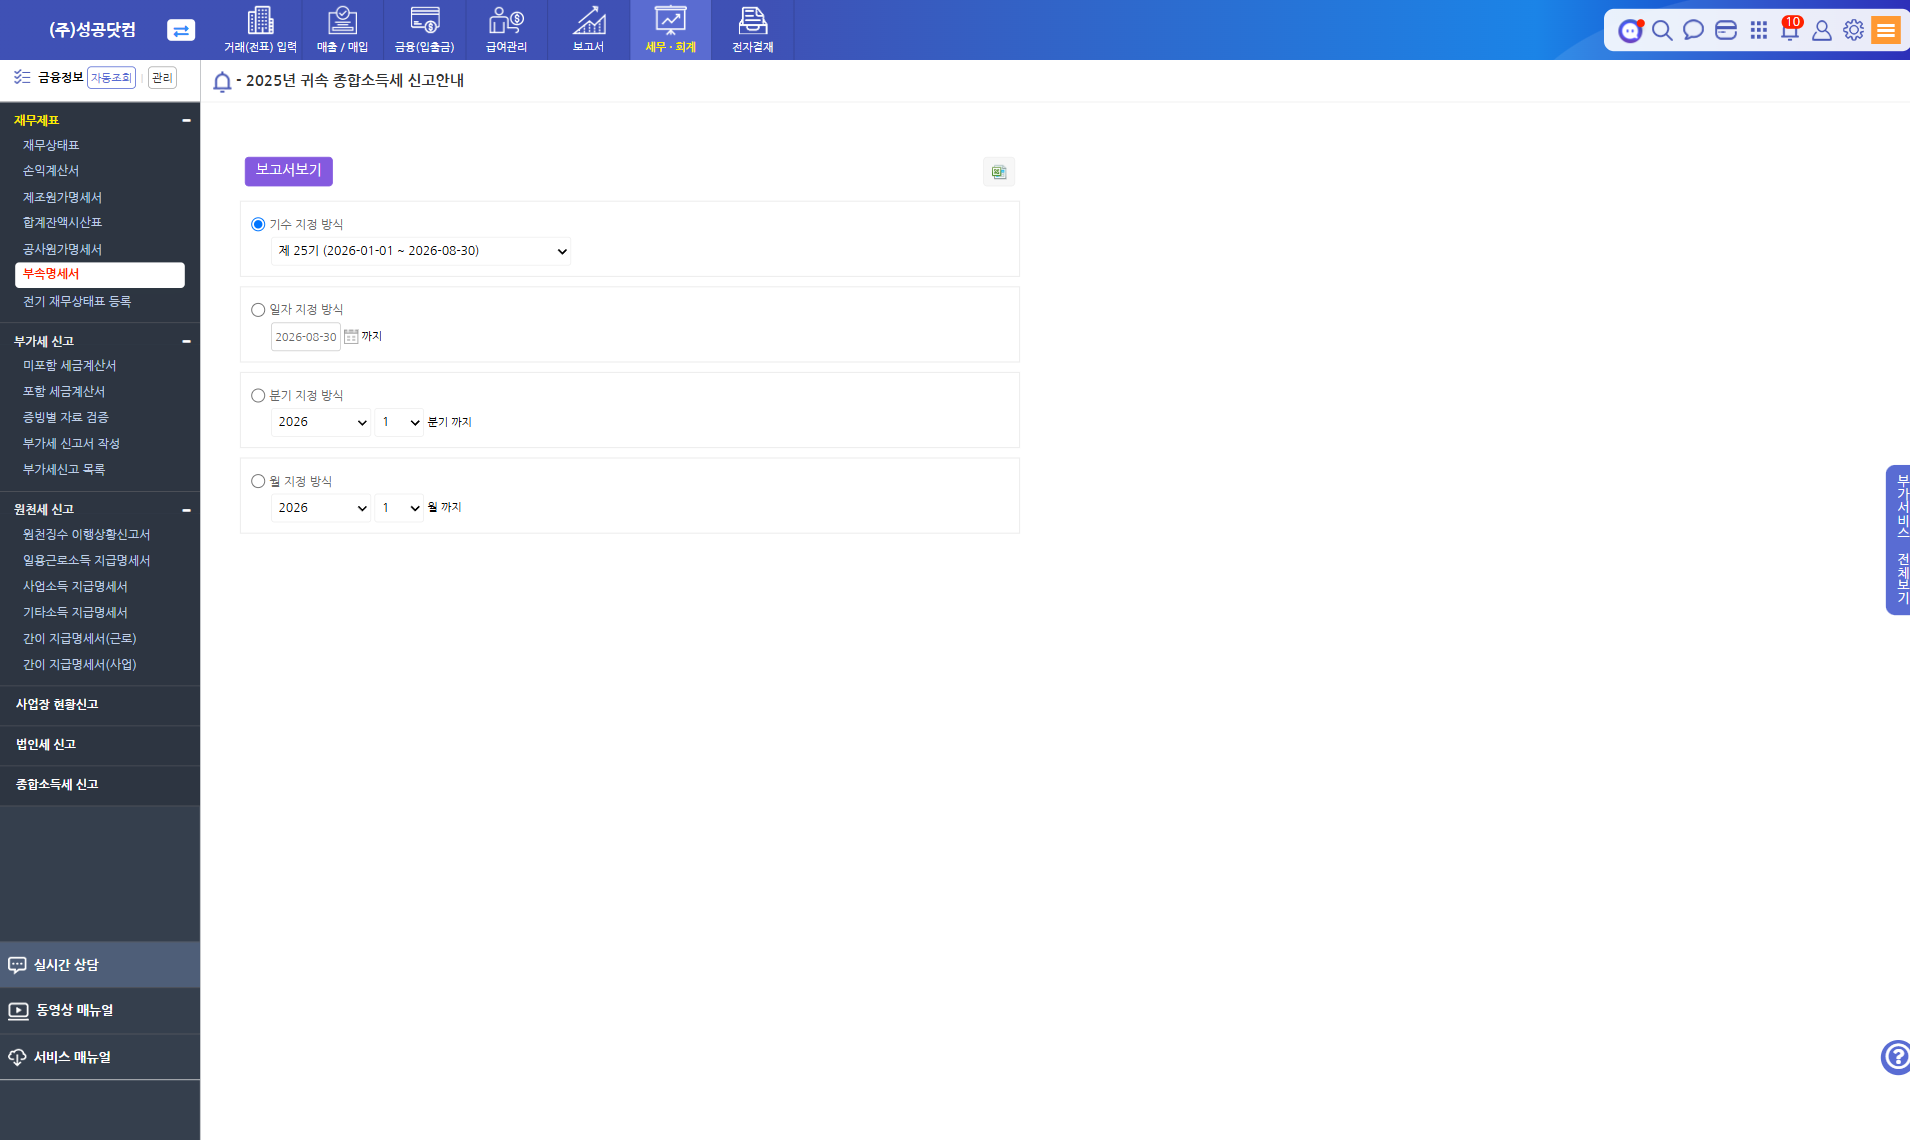Open the user profile icon
The image size is (1910, 1140).
click(1822, 30)
